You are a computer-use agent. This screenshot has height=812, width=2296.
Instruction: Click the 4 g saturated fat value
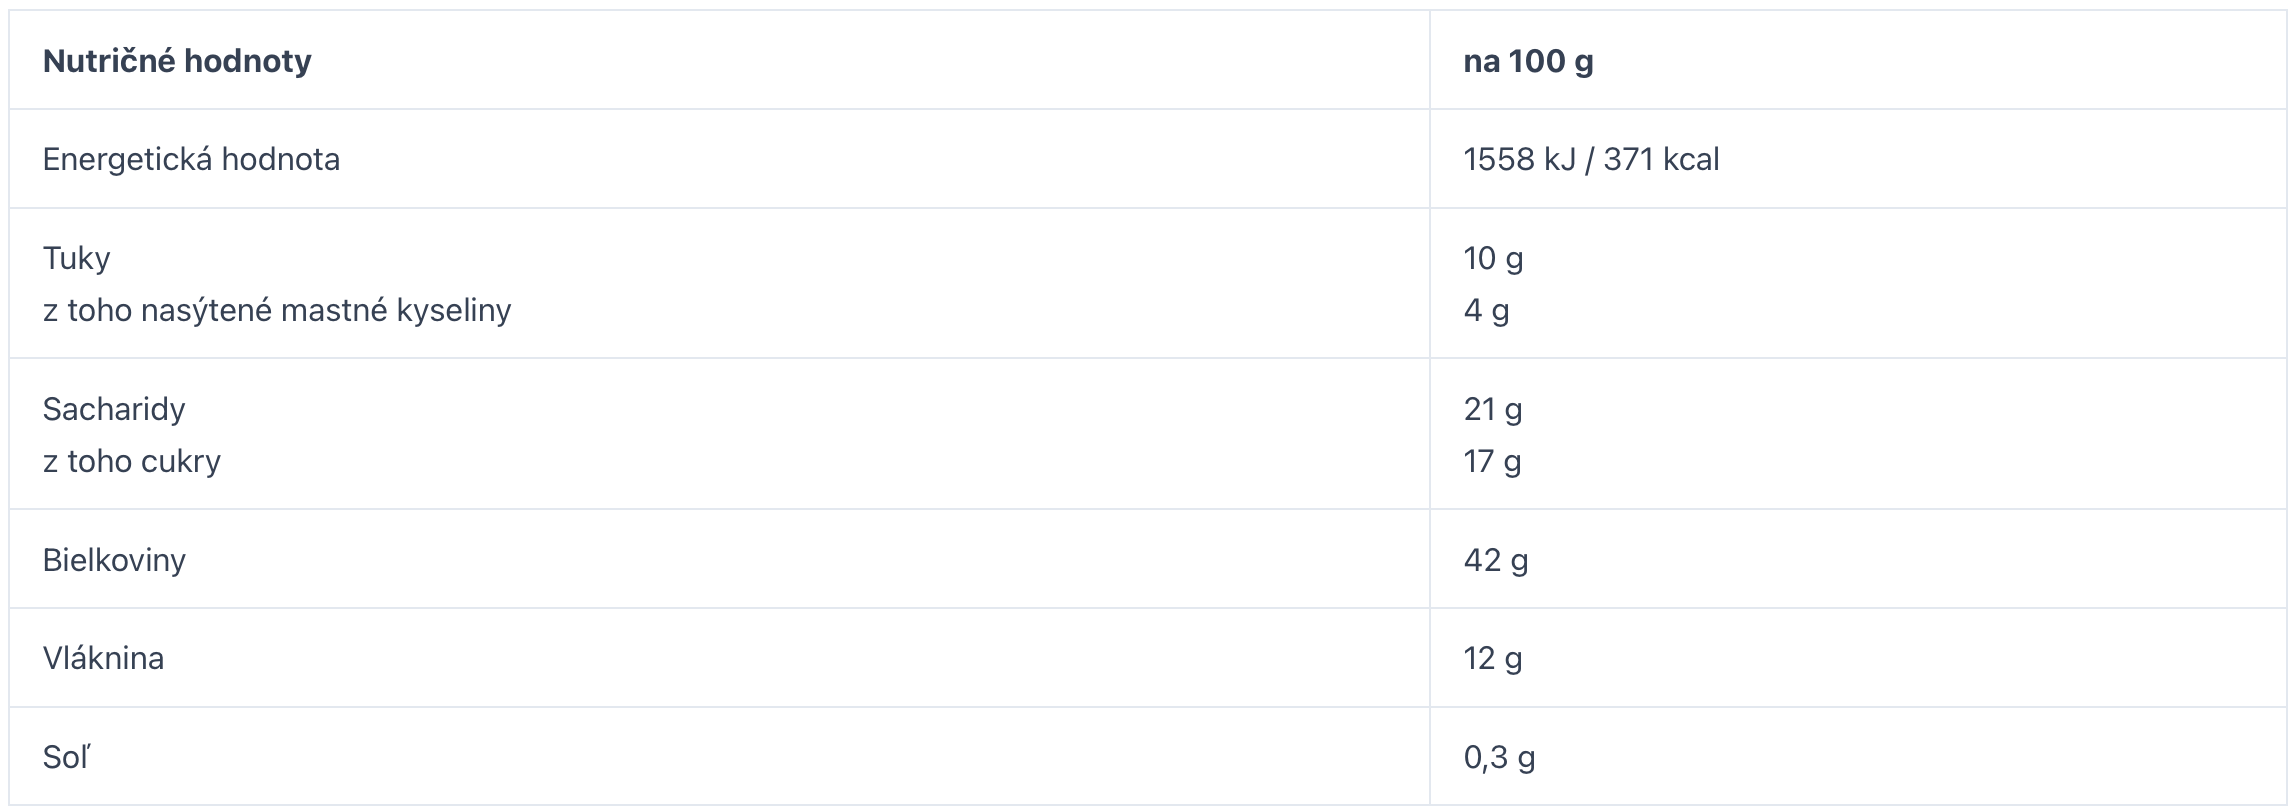1486,310
